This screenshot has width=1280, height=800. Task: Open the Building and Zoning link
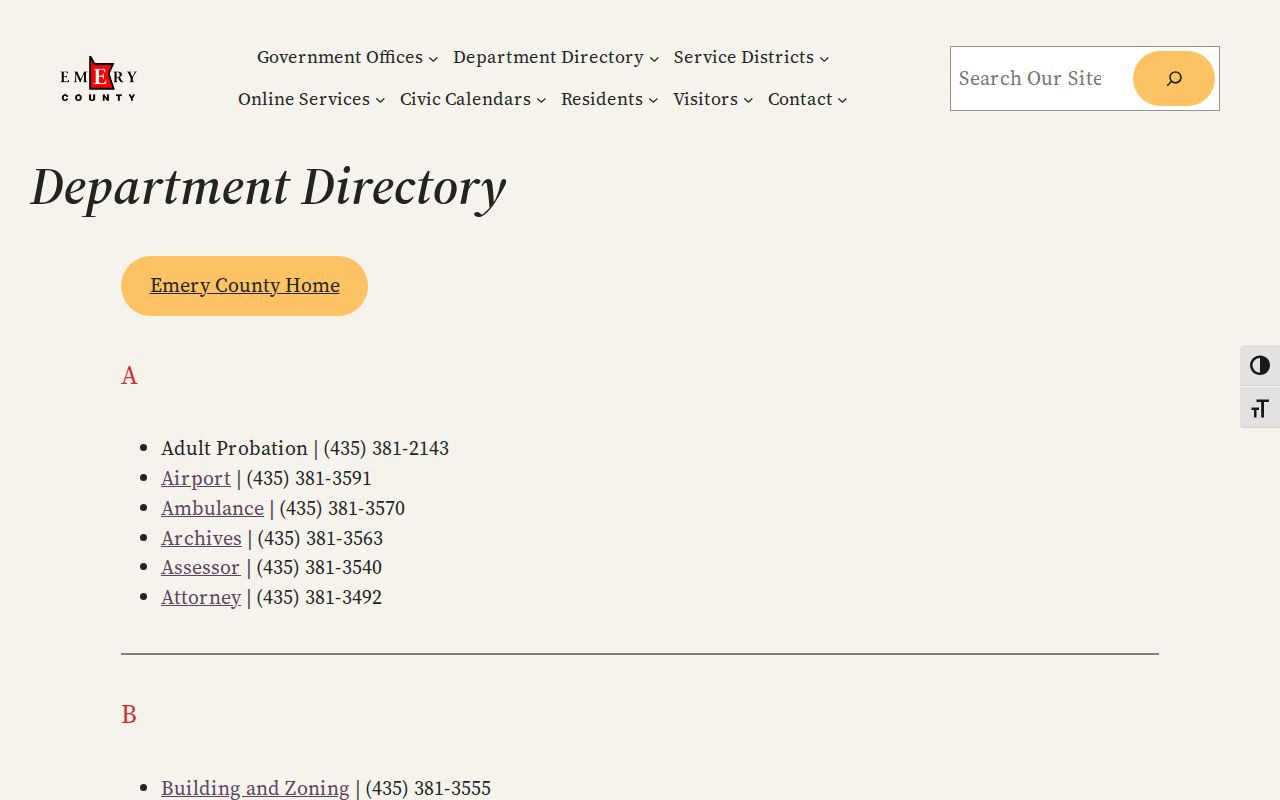click(255, 788)
